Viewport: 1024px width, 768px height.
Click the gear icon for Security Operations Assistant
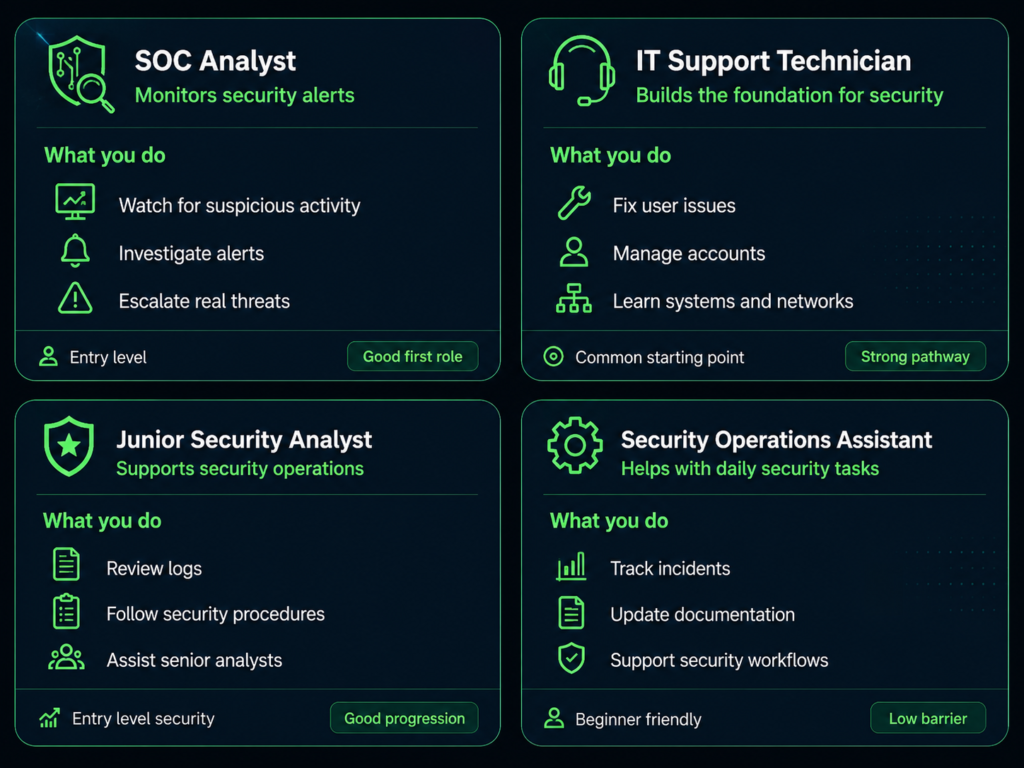click(x=575, y=445)
